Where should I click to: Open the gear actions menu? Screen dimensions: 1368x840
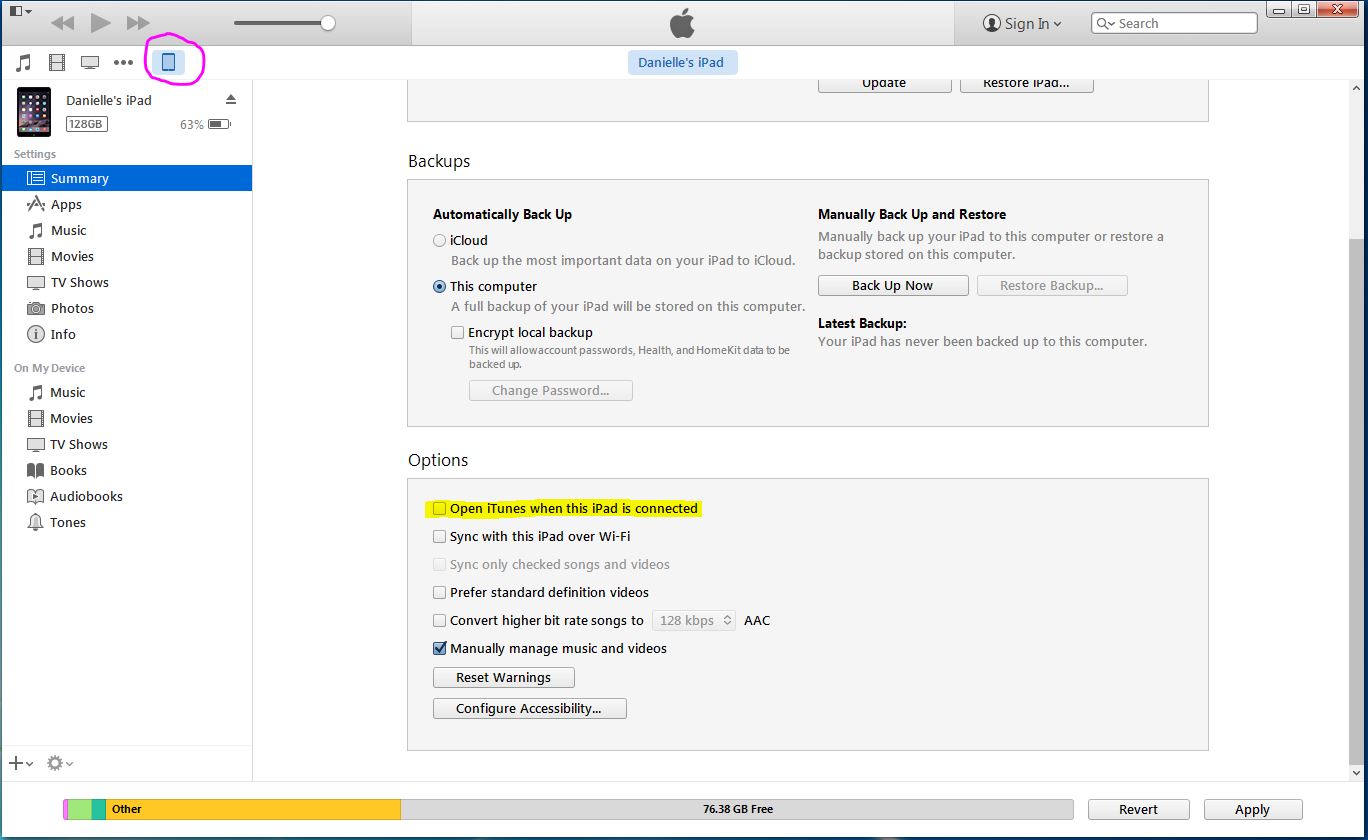[x=59, y=763]
